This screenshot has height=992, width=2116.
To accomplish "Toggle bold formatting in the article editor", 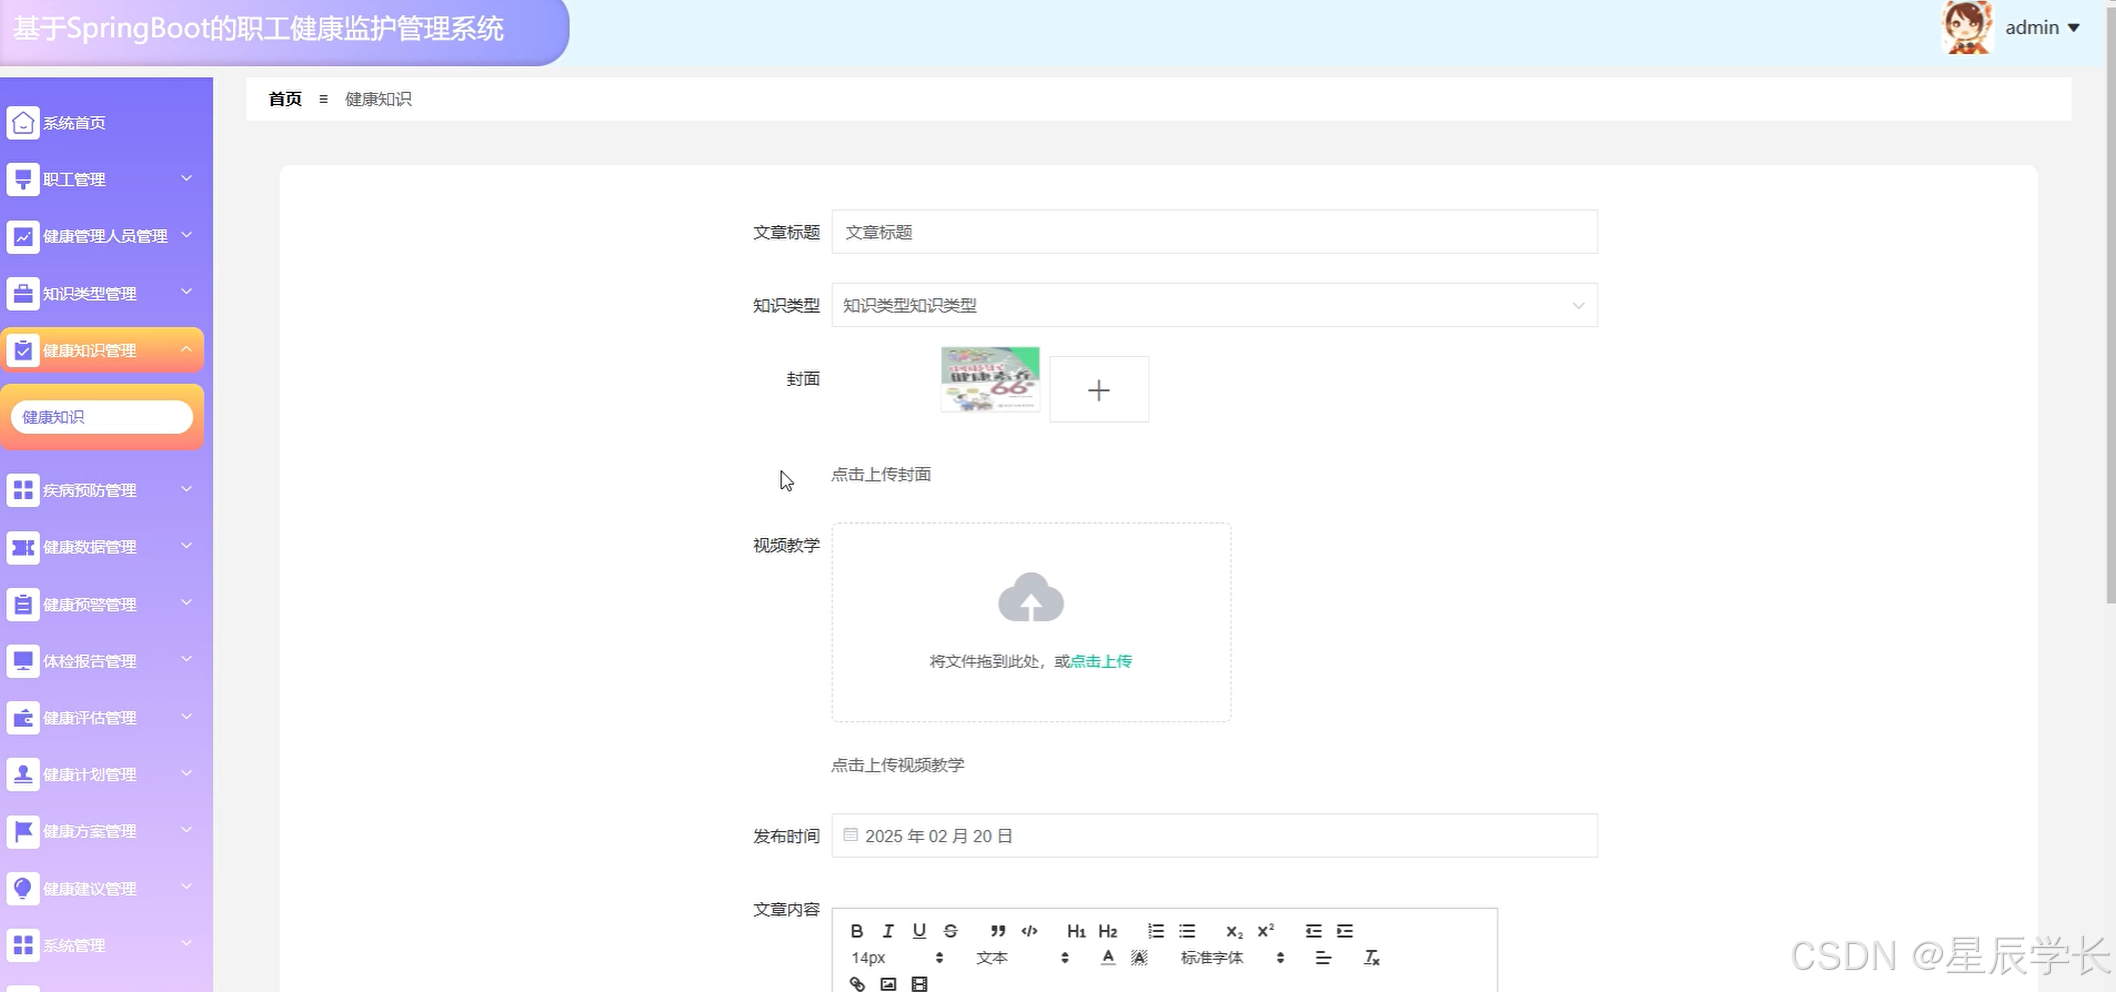I will pos(856,931).
